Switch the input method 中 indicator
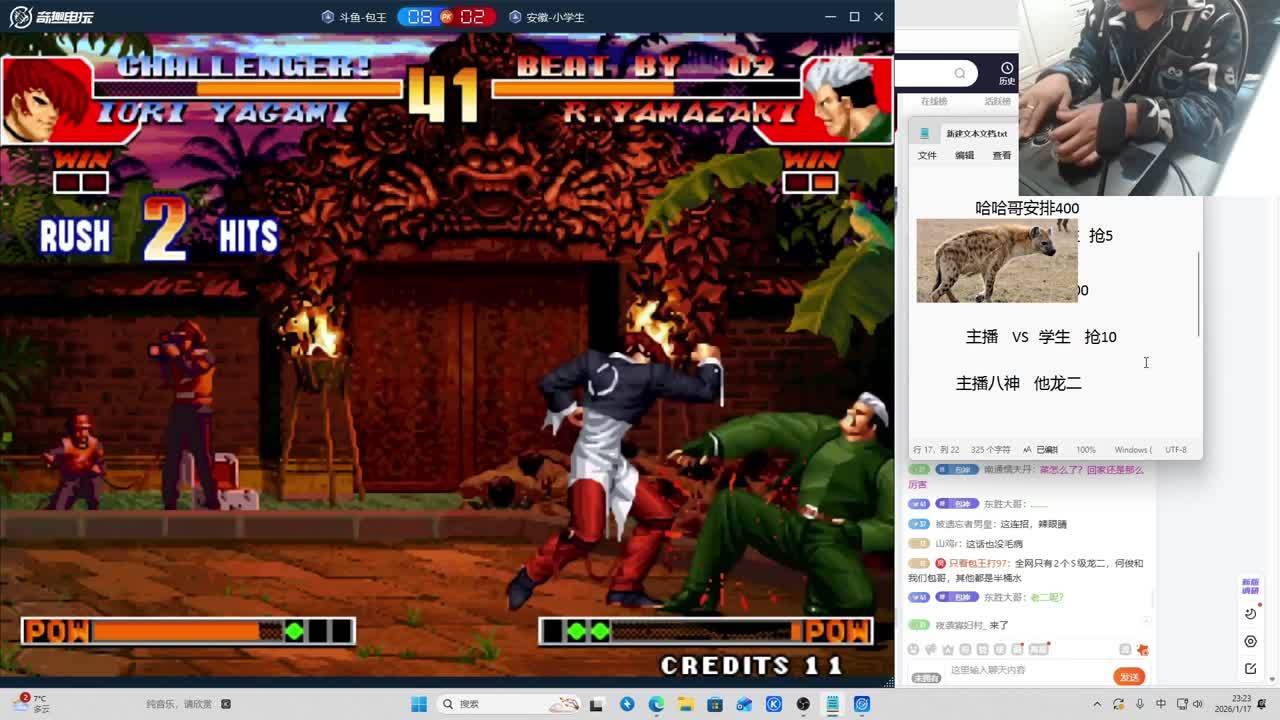Viewport: 1280px width, 720px height. click(x=1161, y=704)
